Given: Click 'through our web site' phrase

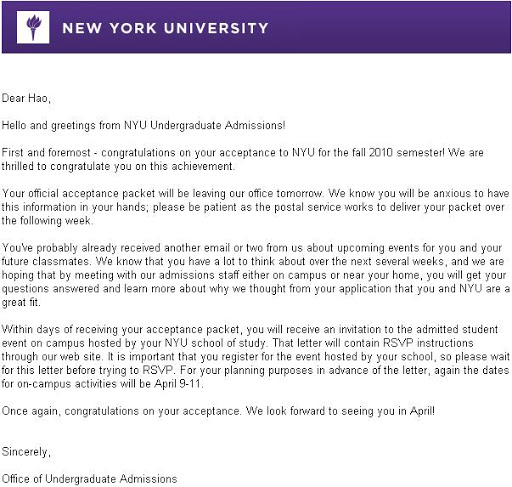Looking at the screenshot, I should coord(51,357).
